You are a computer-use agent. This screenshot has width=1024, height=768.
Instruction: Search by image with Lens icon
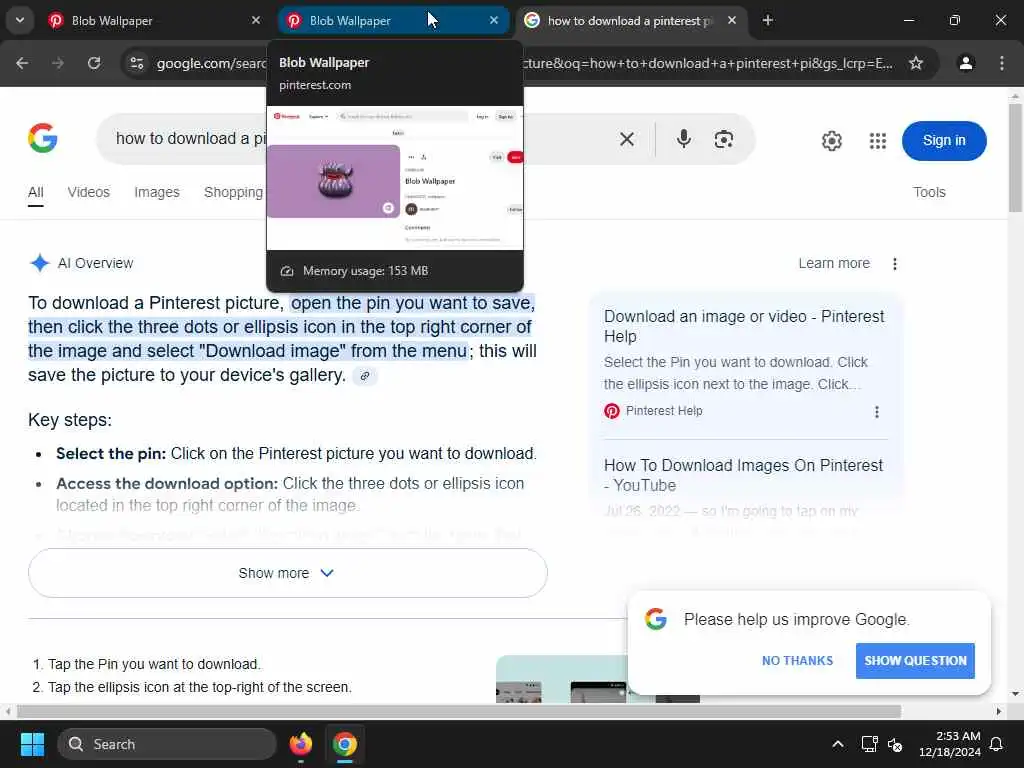(724, 139)
